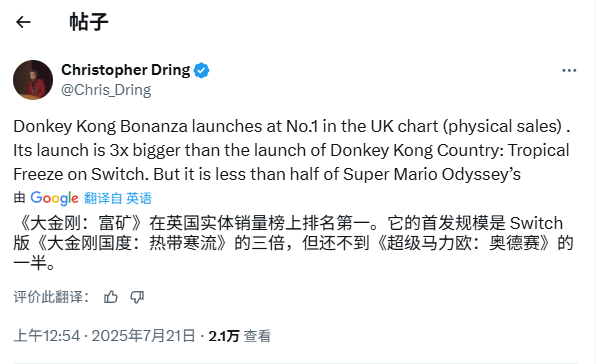Open the Christopher Dring display name
This screenshot has height=364, width=597.
(126, 70)
